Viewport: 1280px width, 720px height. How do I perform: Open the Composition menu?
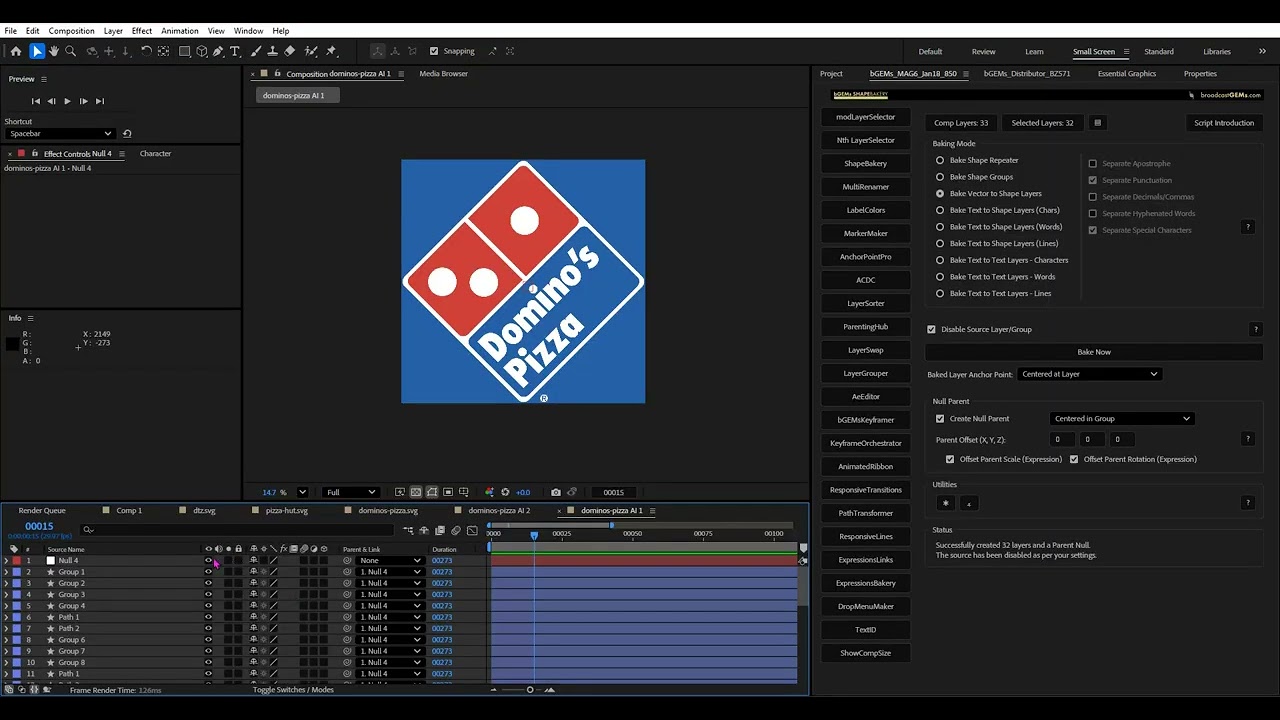(71, 31)
